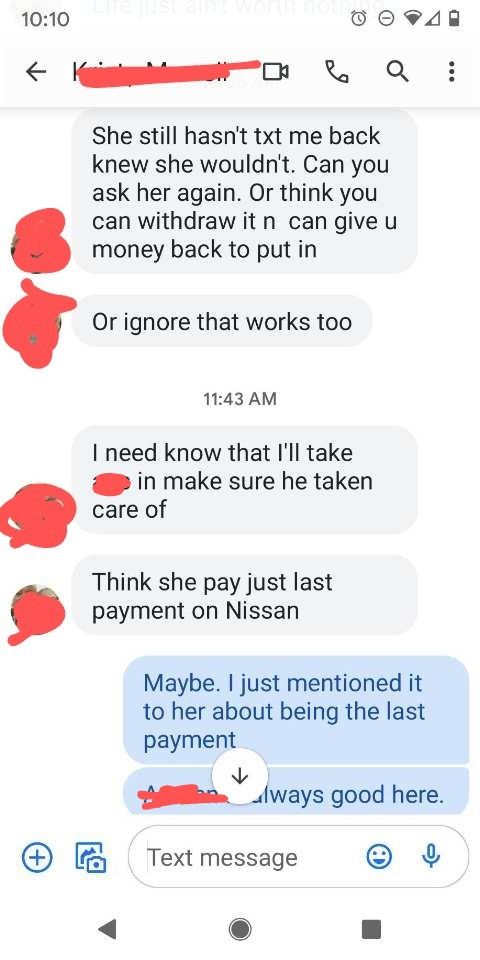480x960 pixels.
Task: Select the "Or ignore that works too" message
Action: pyautogui.click(x=222, y=321)
